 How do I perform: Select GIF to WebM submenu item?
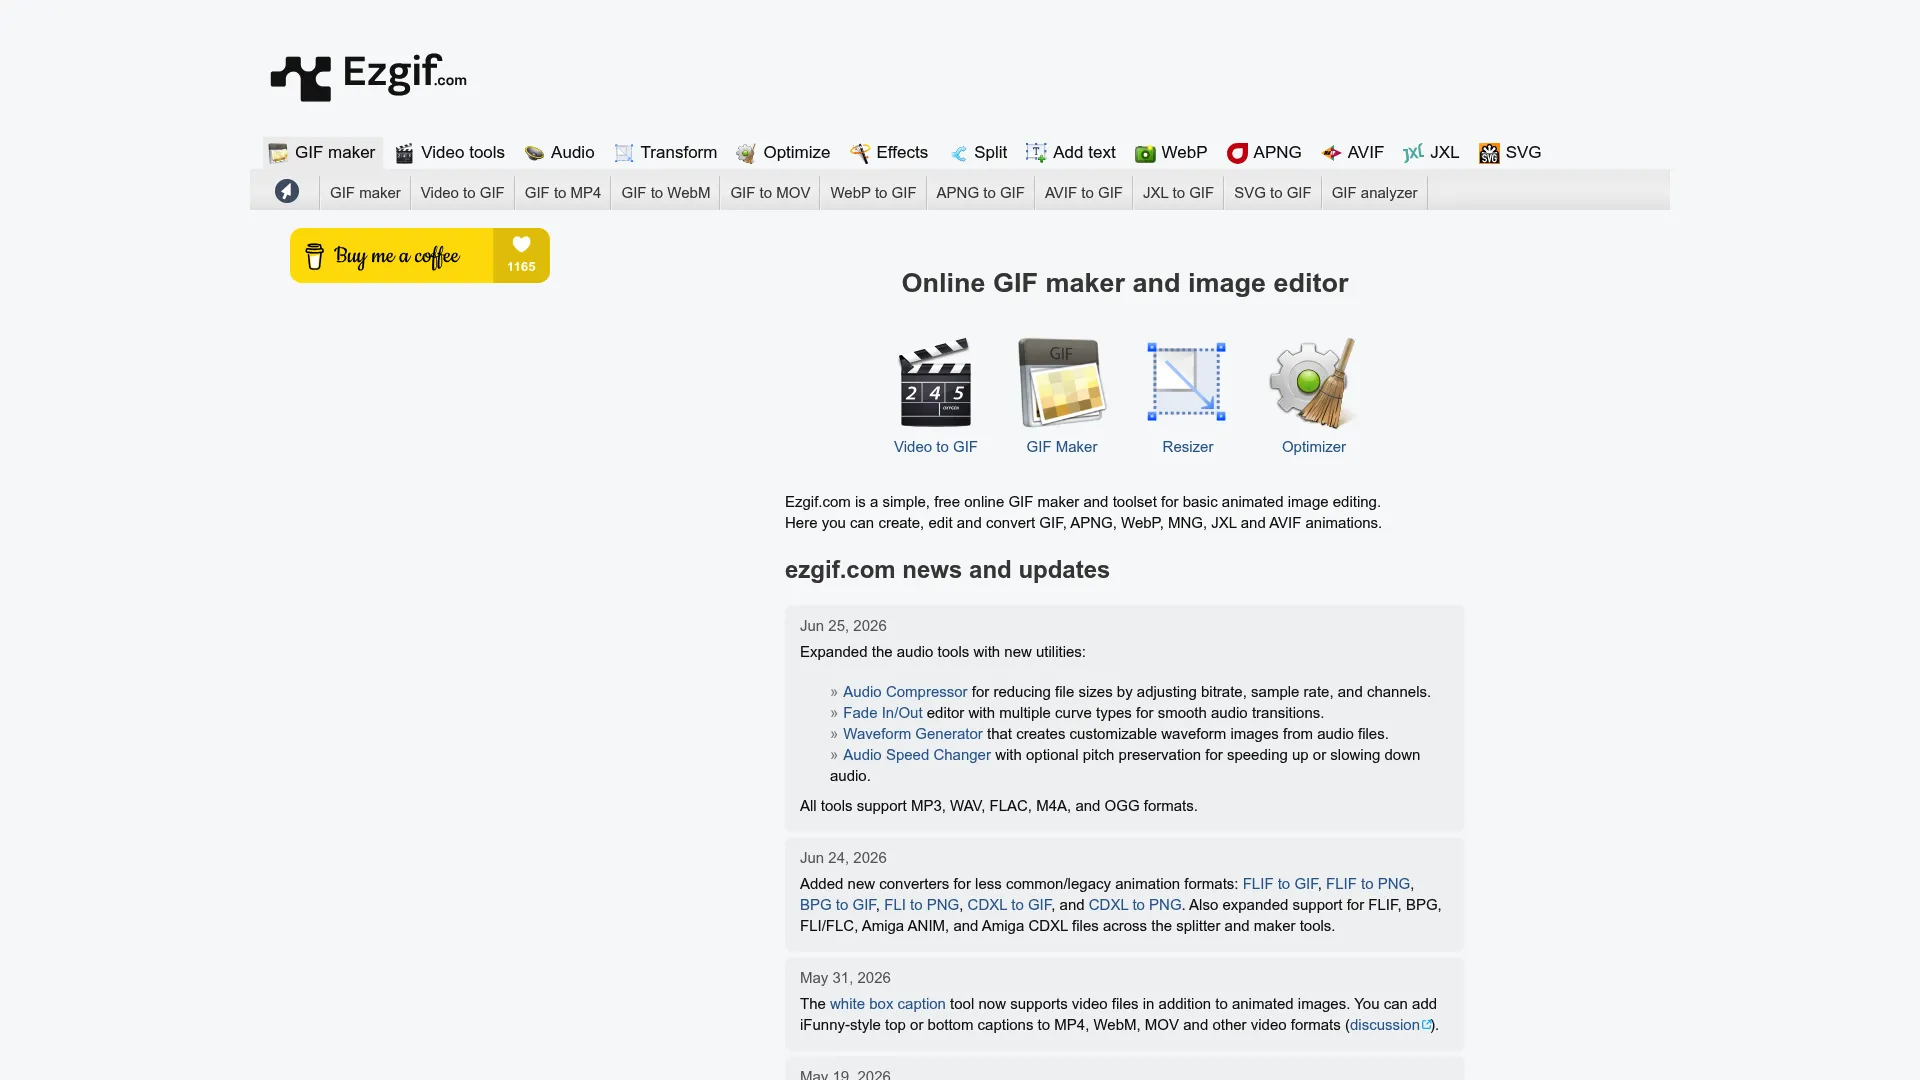665,192
